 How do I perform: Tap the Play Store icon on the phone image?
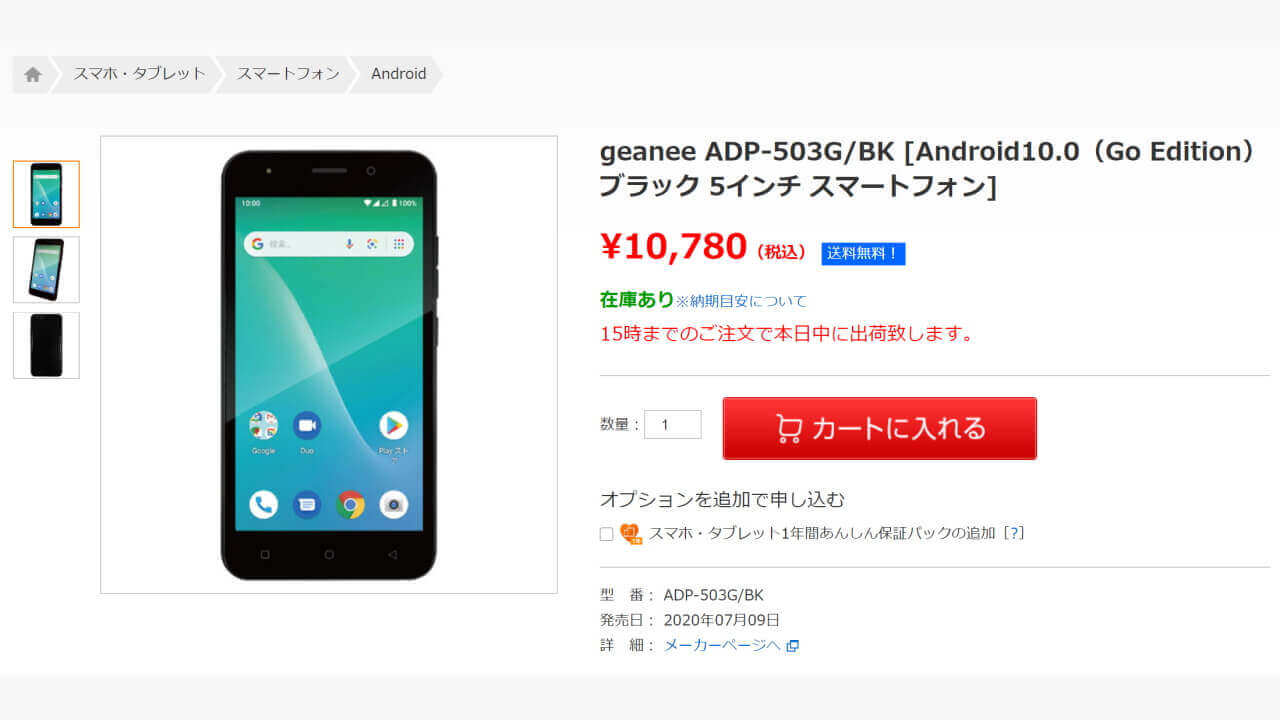click(x=393, y=426)
